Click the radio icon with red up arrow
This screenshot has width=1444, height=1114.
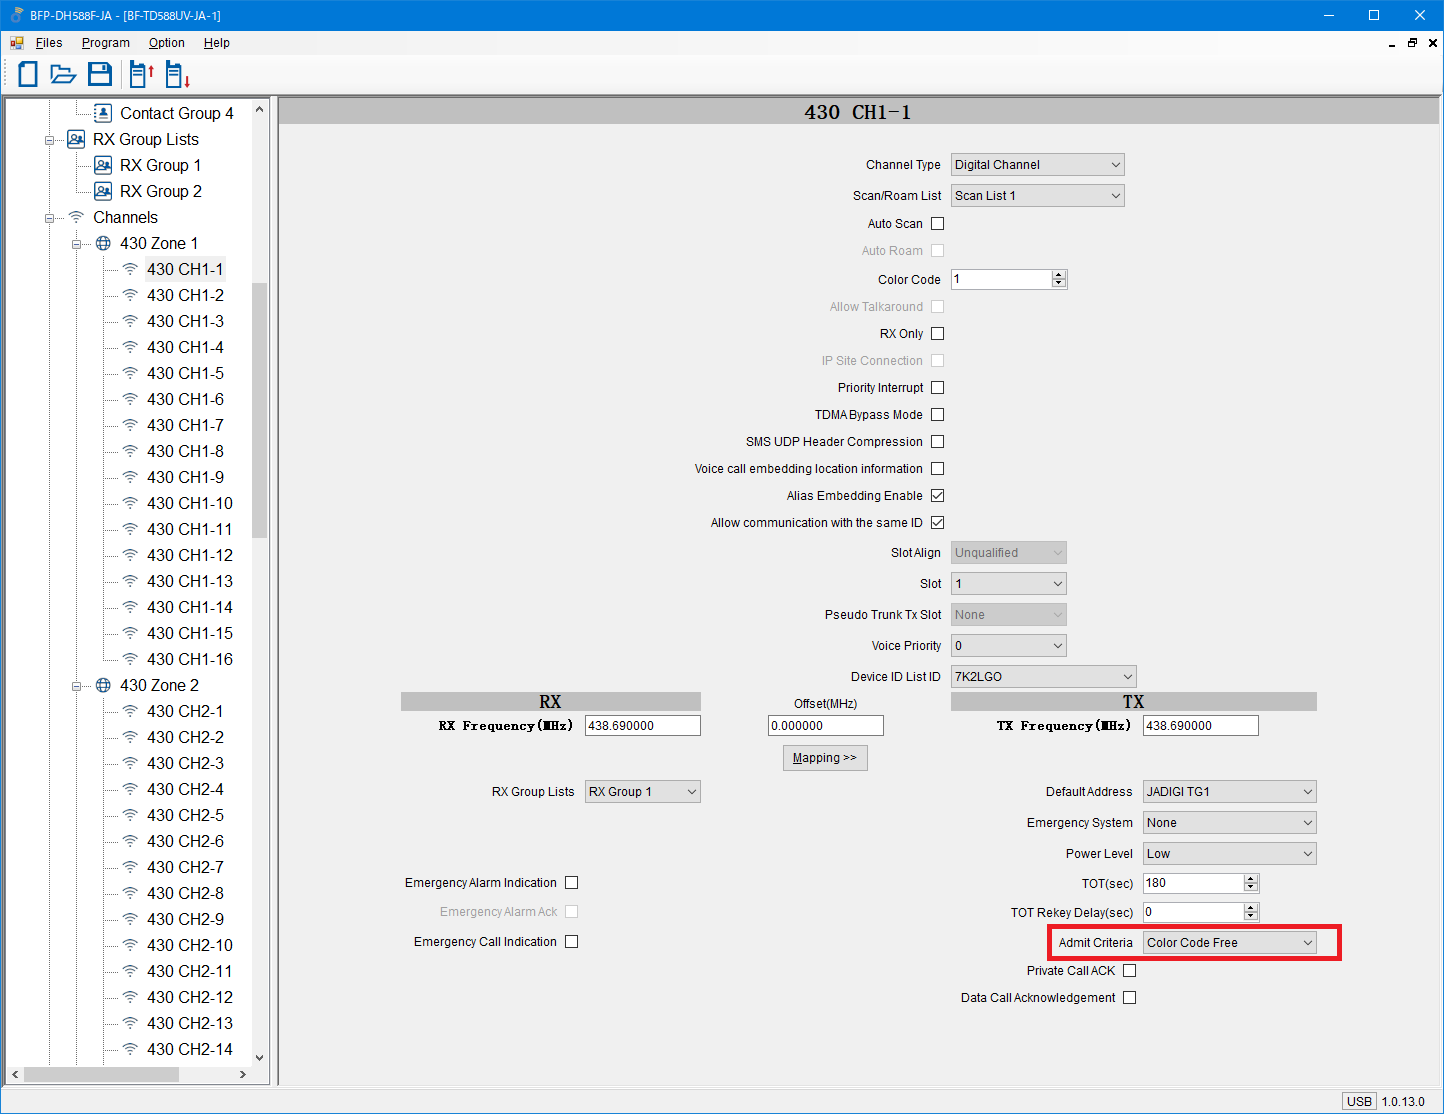(x=141, y=74)
